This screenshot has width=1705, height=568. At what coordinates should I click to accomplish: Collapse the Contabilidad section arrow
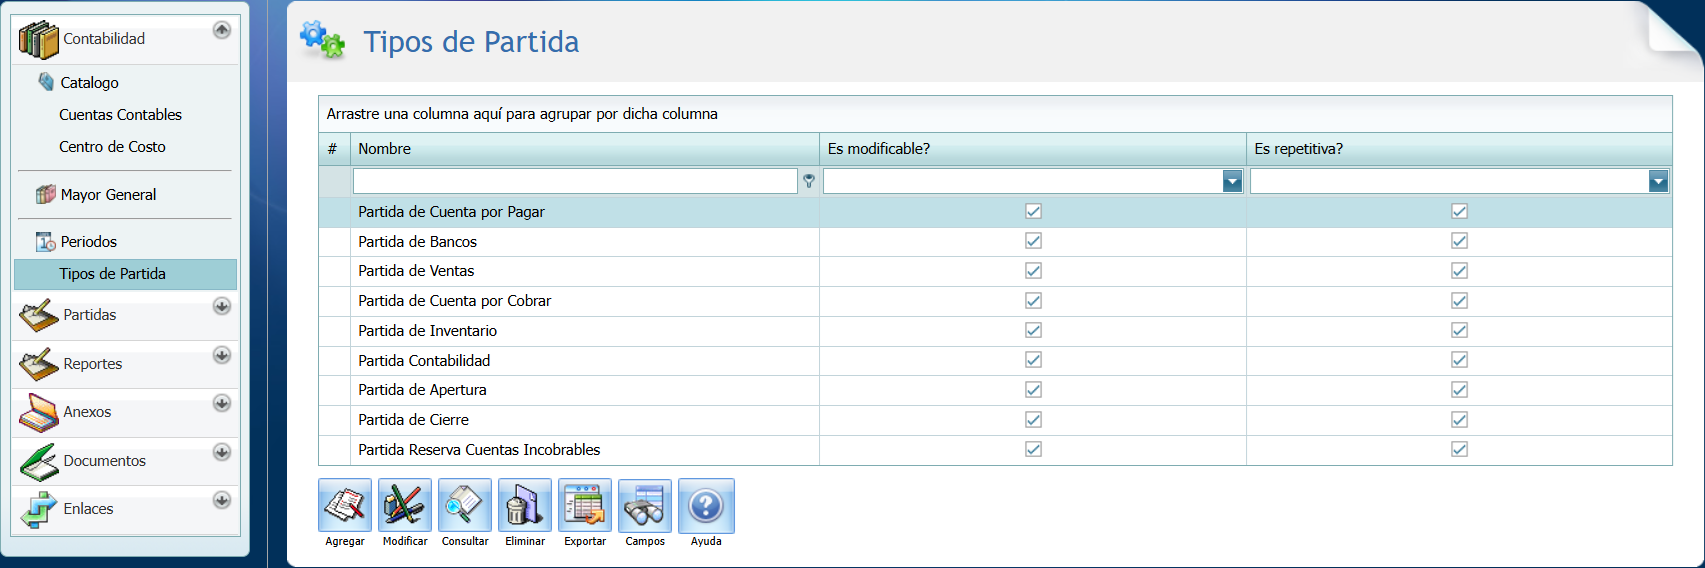click(222, 30)
